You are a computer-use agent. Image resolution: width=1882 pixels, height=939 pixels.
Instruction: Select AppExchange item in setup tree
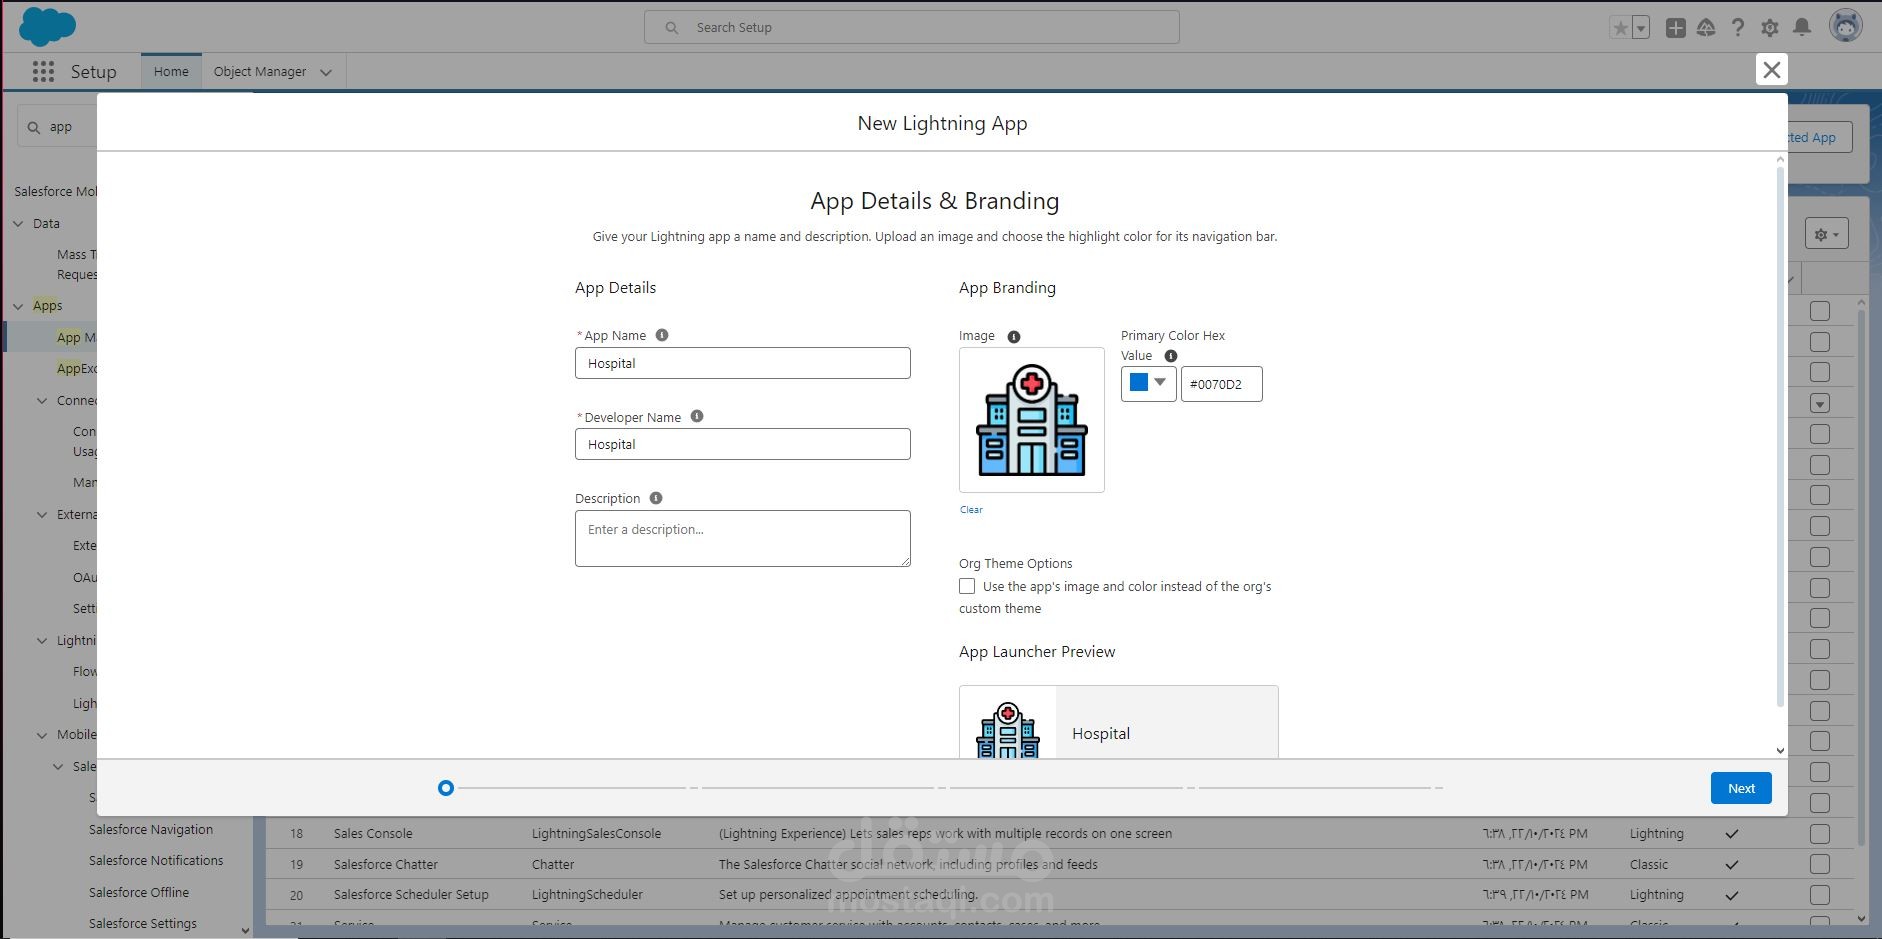[76, 368]
